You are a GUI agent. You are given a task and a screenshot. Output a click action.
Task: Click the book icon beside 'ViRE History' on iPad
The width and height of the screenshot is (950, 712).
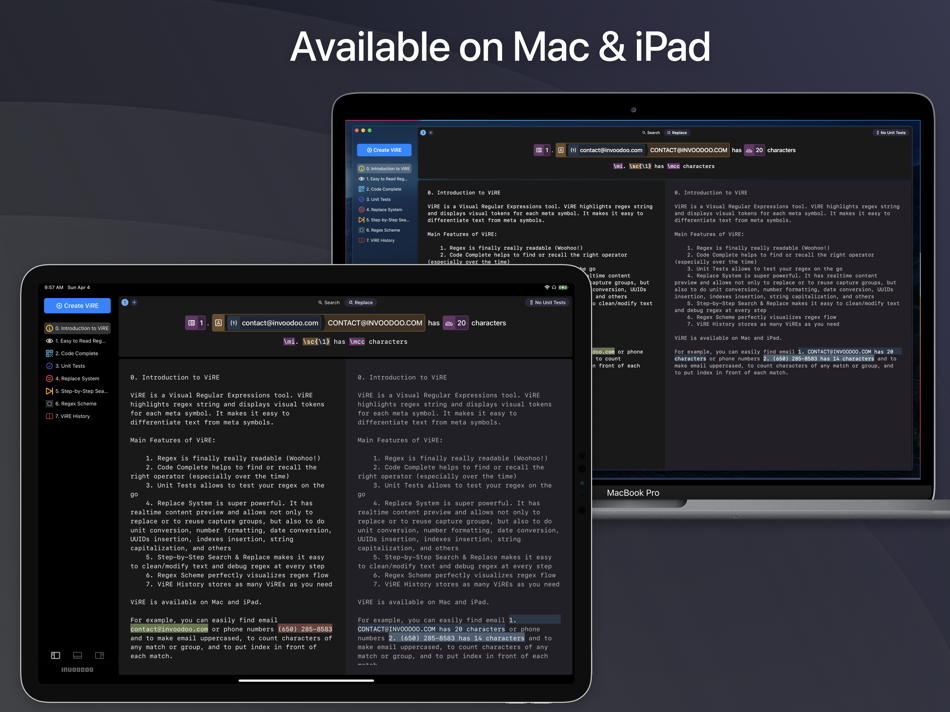(x=49, y=416)
